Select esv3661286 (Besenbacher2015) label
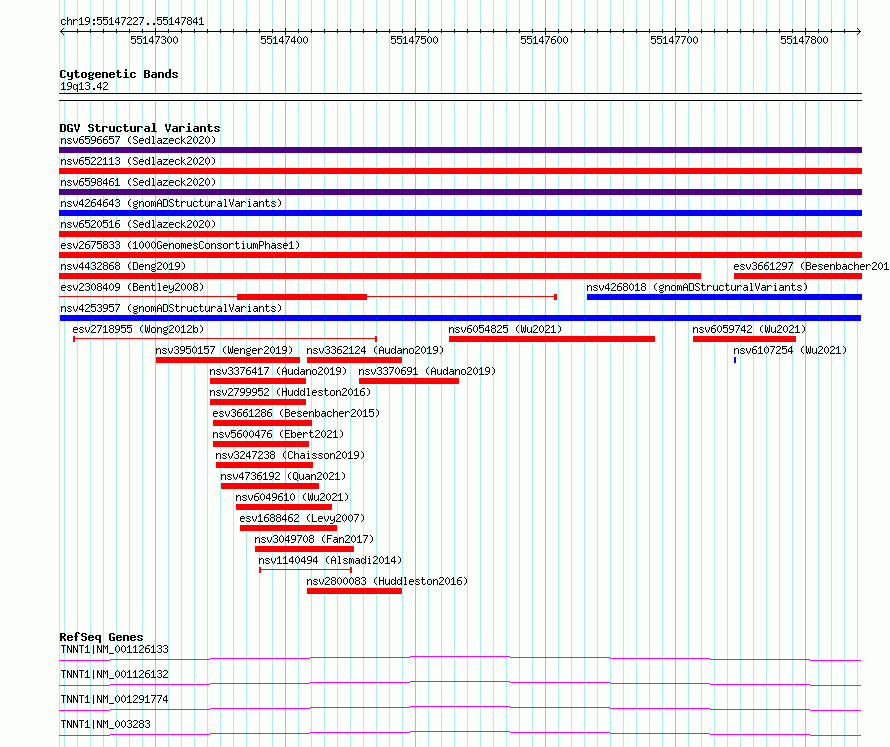Image resolution: width=890 pixels, height=747 pixels. (x=296, y=413)
